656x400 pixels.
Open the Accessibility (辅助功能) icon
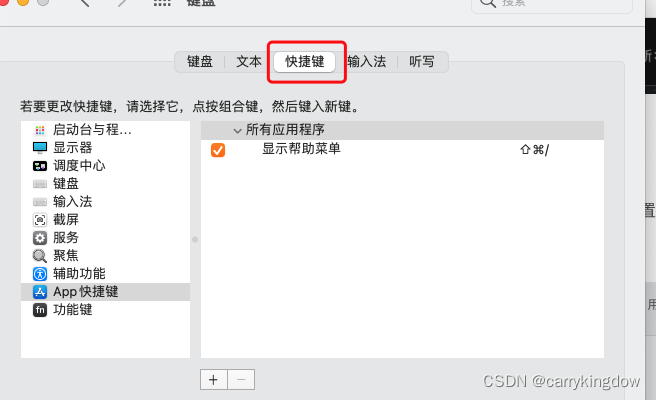coord(40,274)
